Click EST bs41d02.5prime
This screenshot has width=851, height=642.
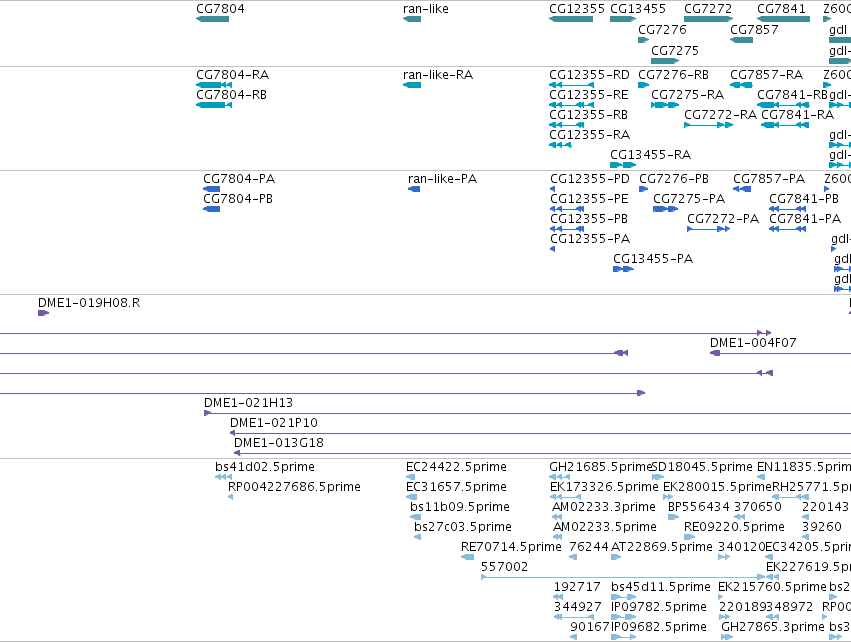pos(224,477)
